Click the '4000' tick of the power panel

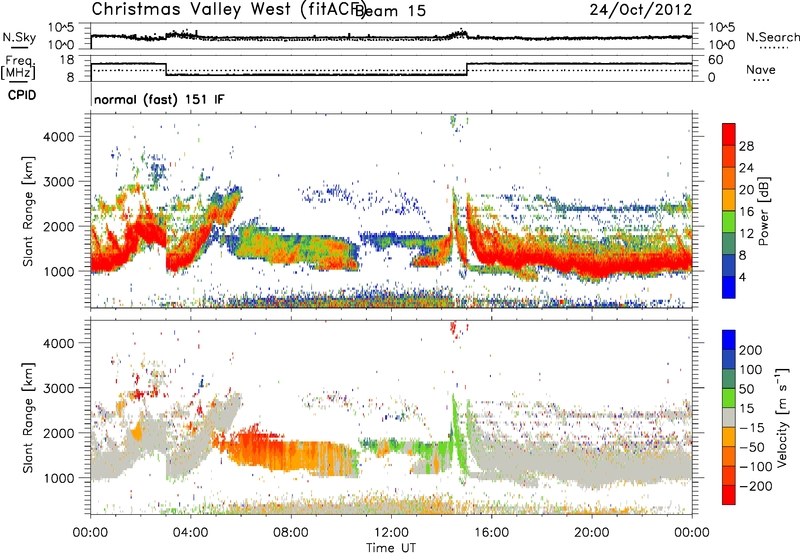click(x=58, y=137)
